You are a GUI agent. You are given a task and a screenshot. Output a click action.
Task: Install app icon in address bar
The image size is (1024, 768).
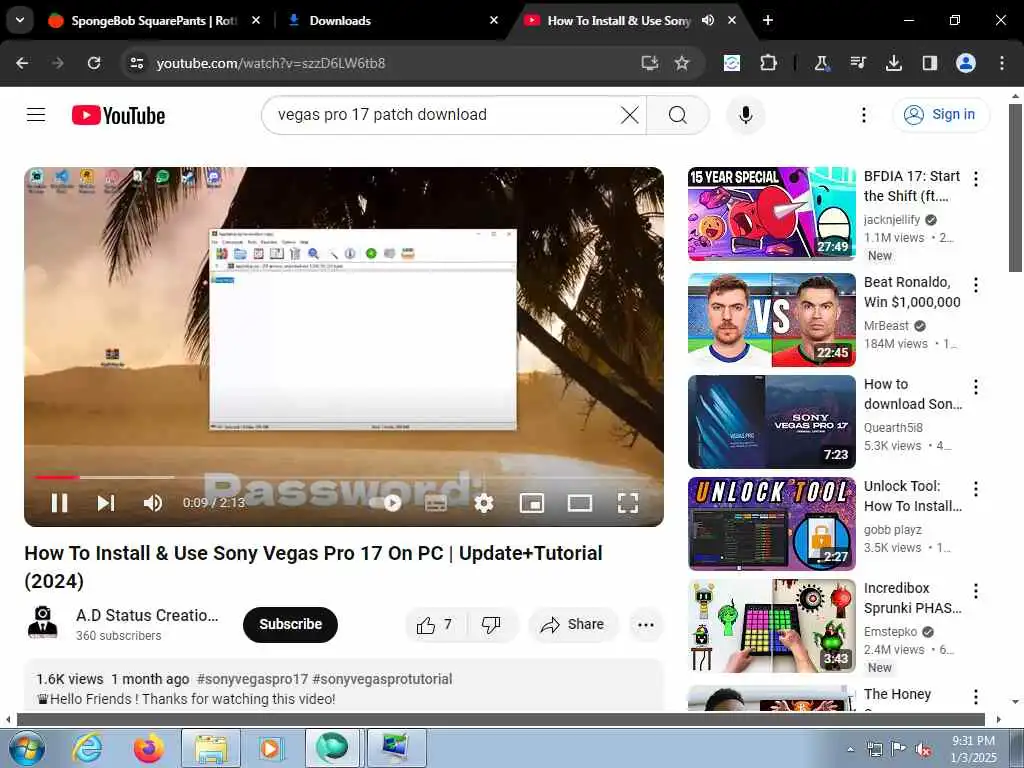pyautogui.click(x=649, y=63)
